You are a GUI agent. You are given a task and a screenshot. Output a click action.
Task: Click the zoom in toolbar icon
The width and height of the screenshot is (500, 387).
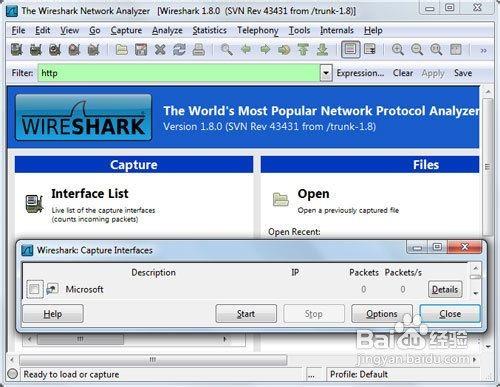398,50
